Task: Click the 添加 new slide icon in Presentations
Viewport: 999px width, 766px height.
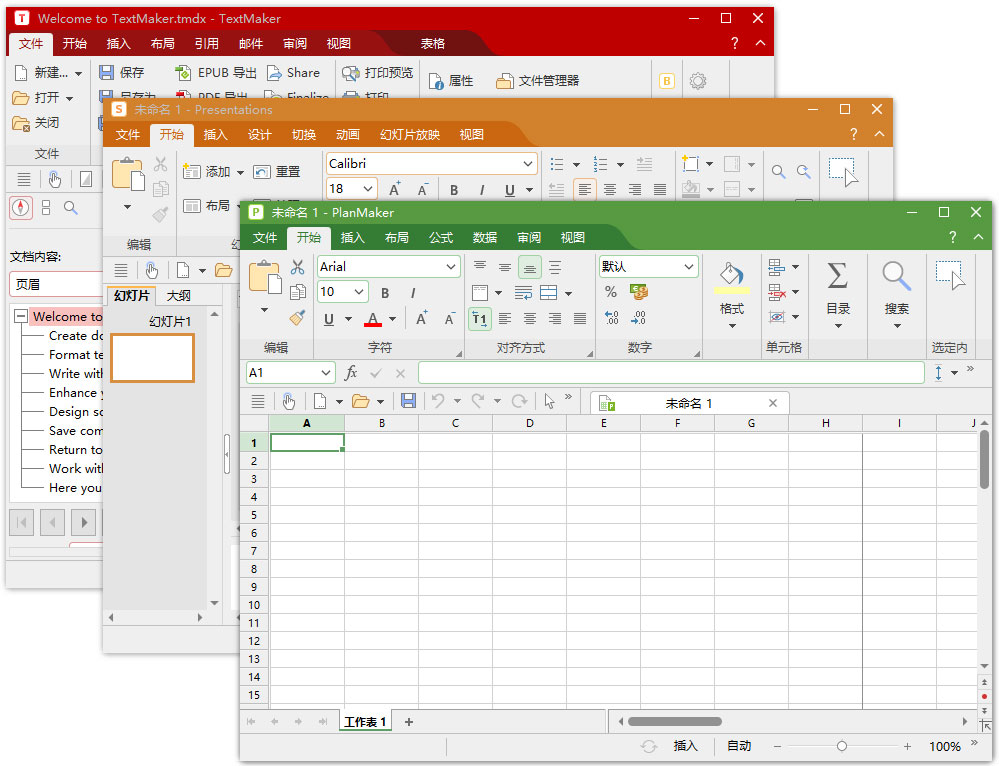Action: point(192,171)
